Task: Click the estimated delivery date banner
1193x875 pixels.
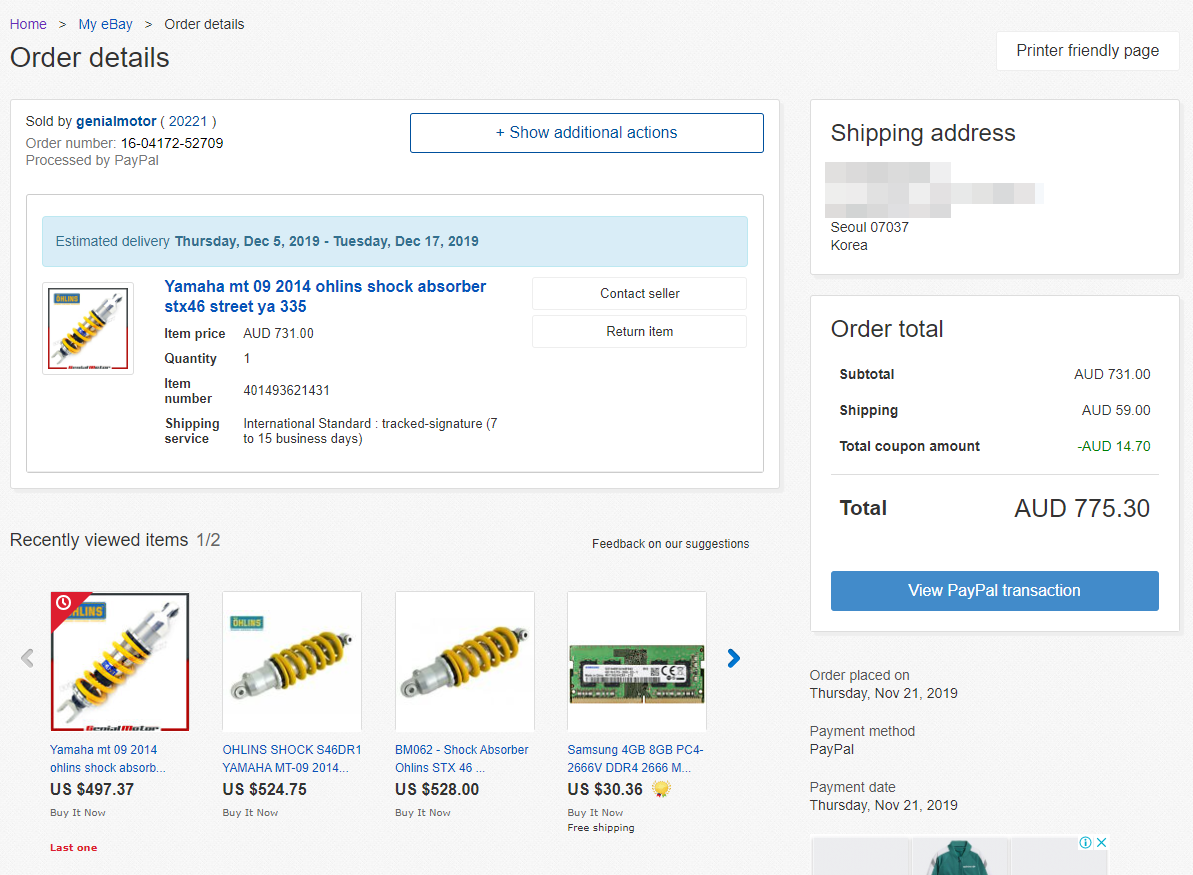Action: tap(395, 241)
